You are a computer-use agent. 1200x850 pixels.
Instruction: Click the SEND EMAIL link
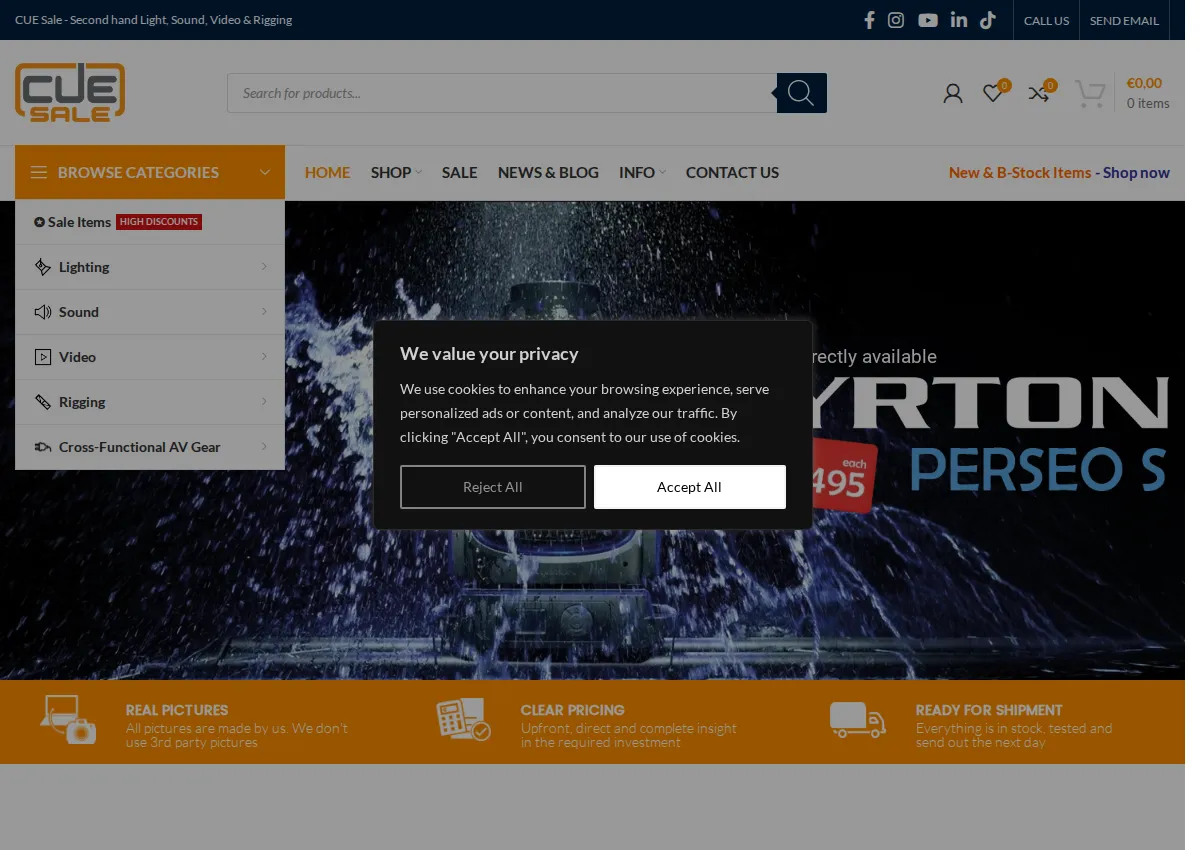point(1124,20)
